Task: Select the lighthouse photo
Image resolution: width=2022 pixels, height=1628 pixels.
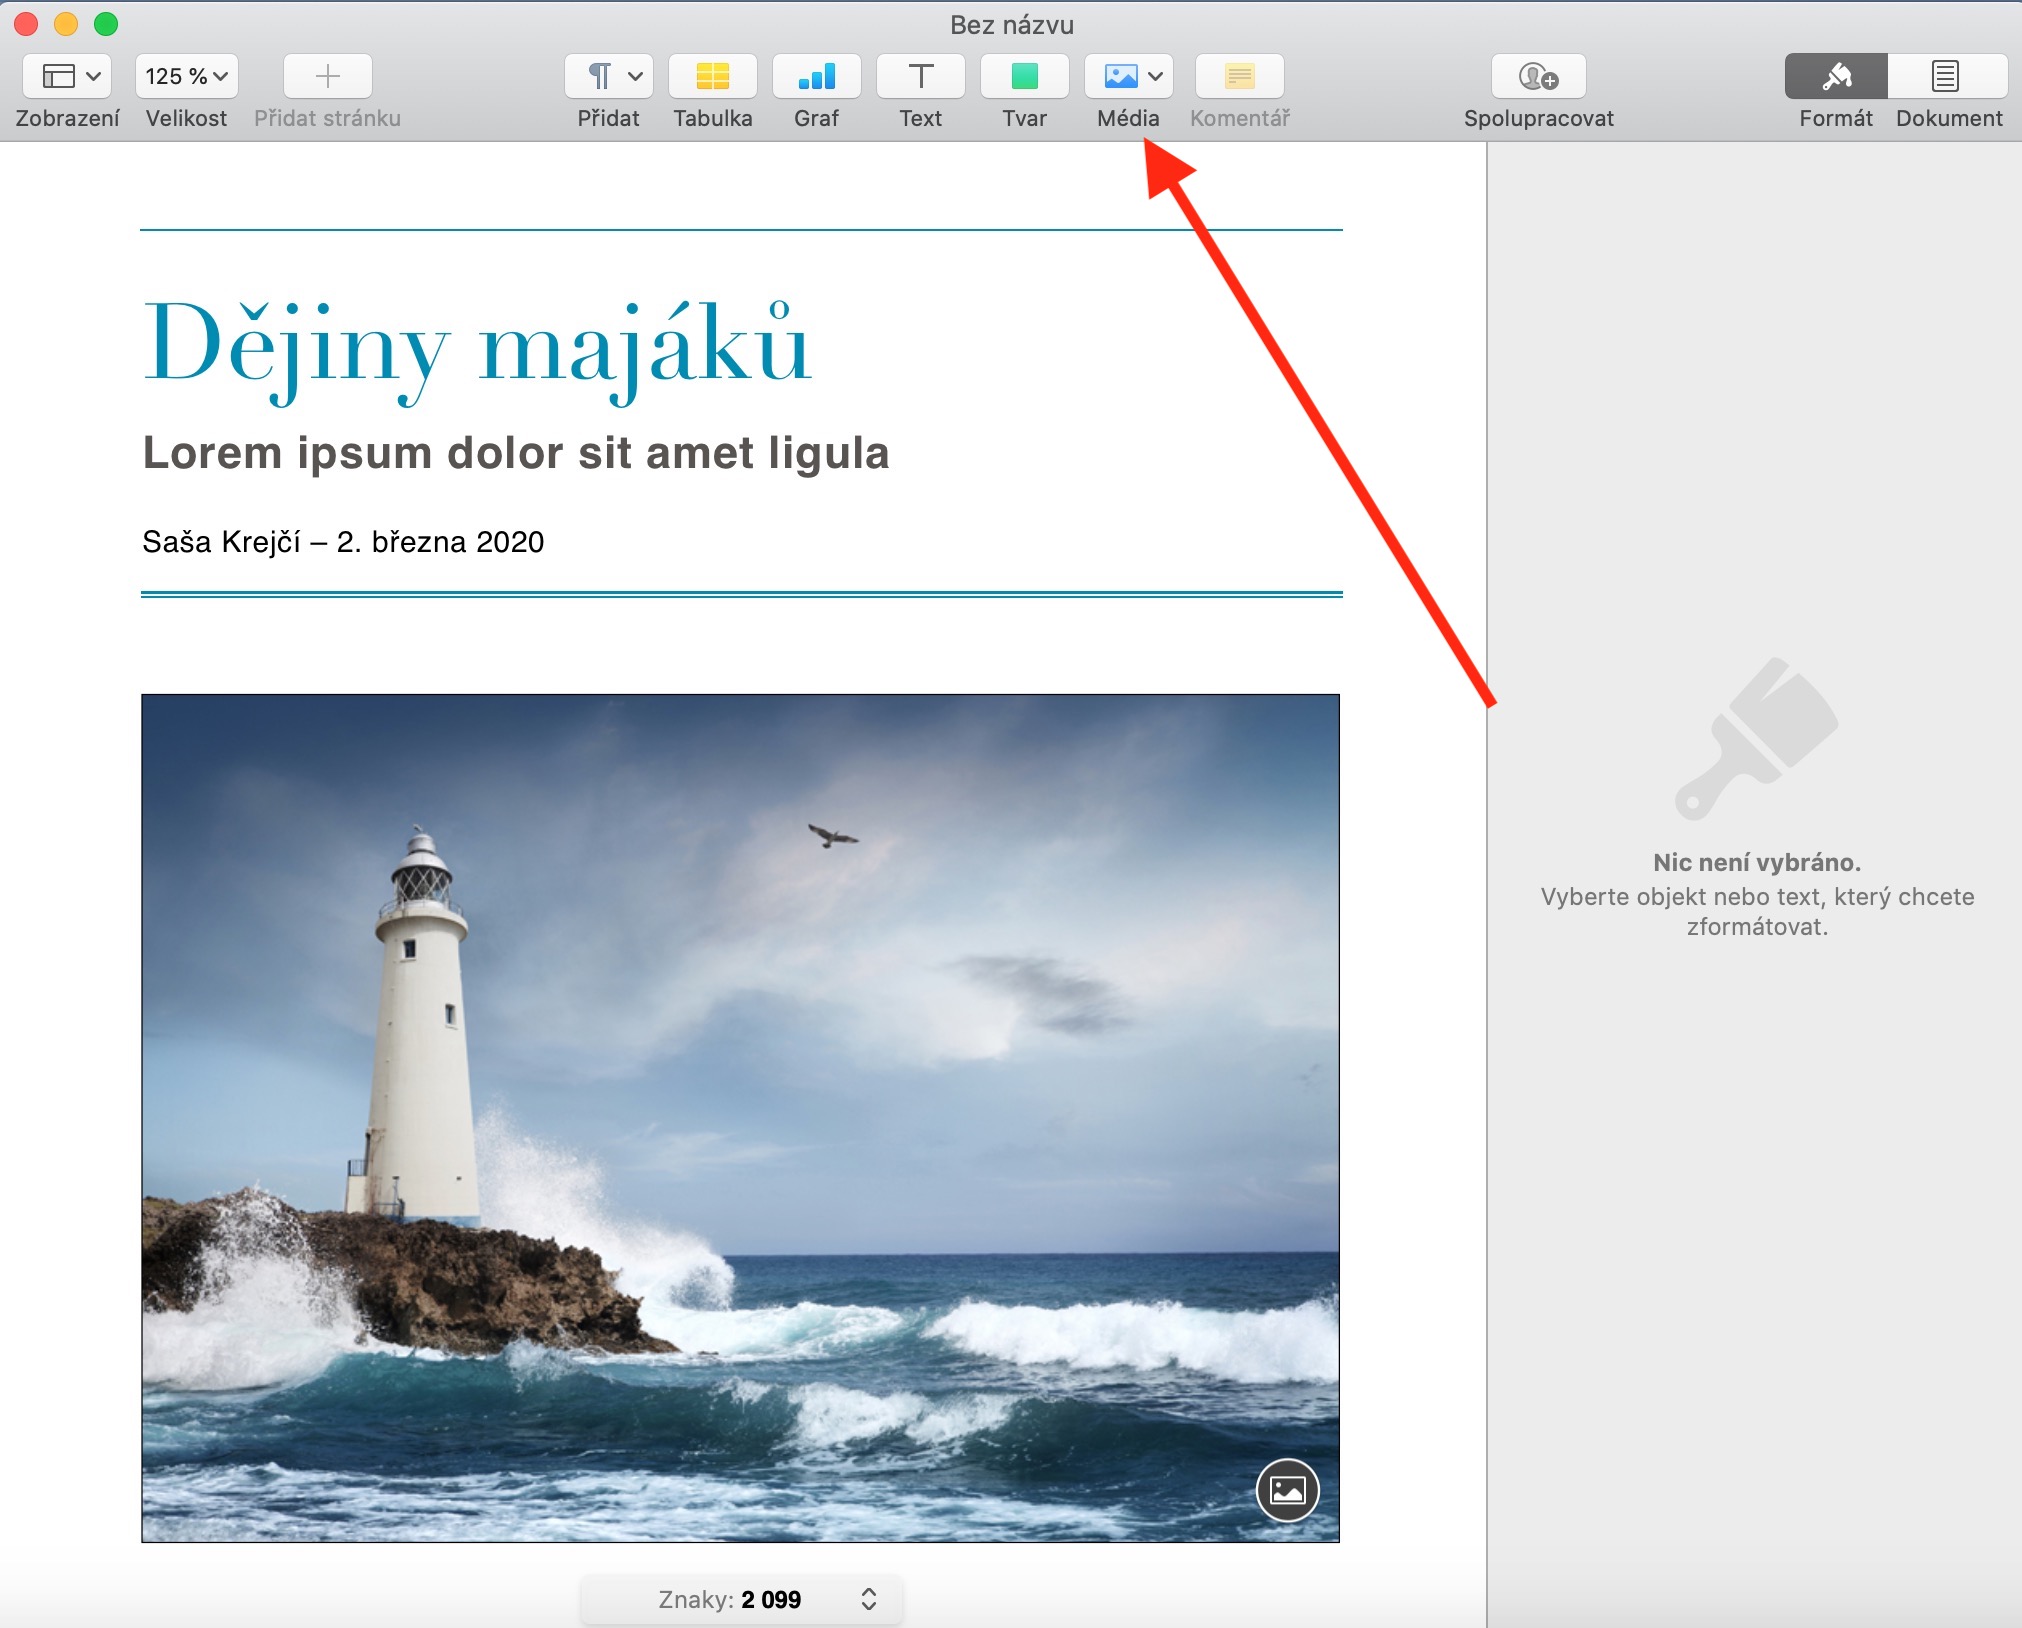Action: click(740, 1050)
